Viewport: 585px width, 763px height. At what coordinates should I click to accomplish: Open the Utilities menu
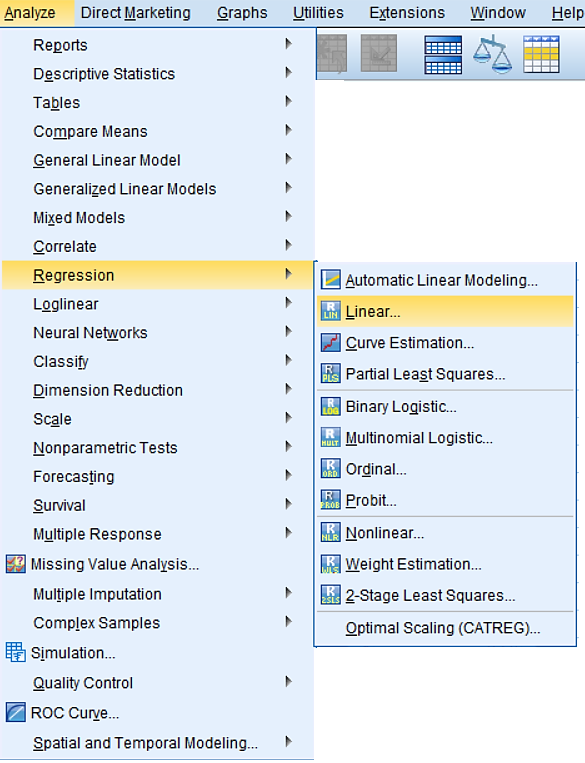[x=318, y=13]
